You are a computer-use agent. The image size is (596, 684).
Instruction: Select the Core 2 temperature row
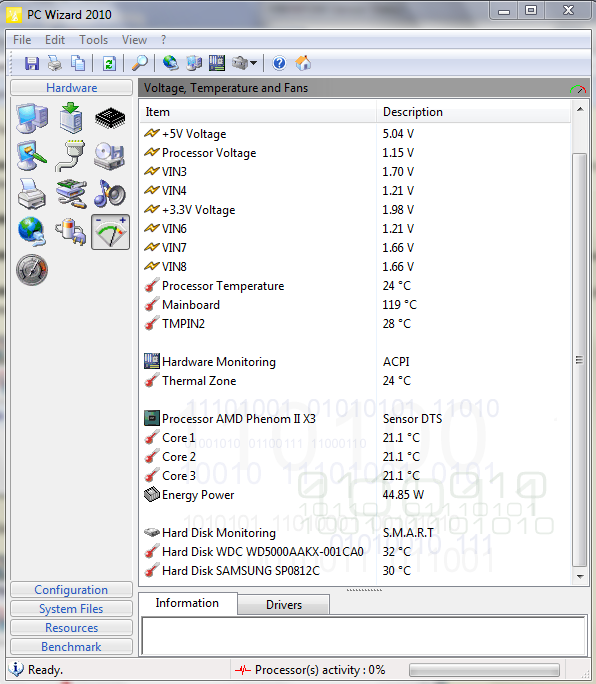pyautogui.click(x=355, y=457)
